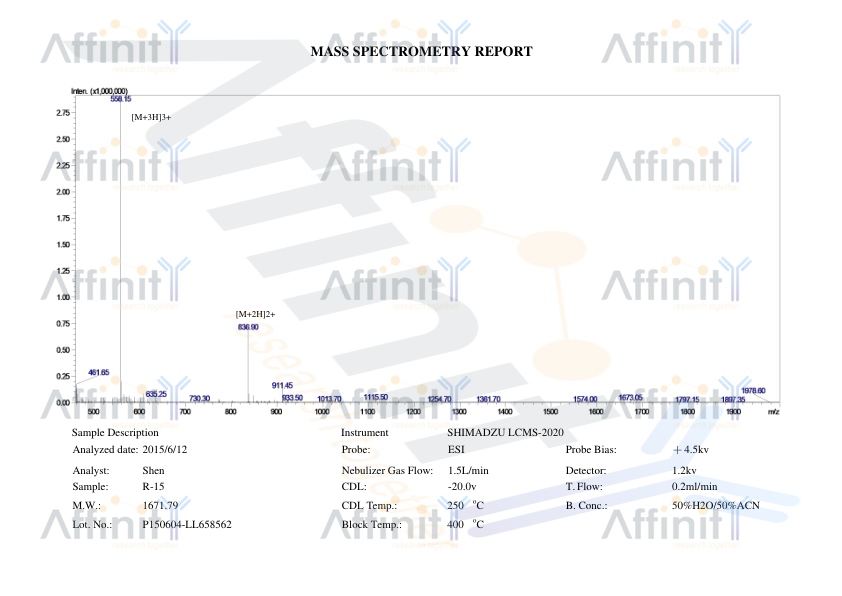Image resolution: width=842 pixels, height=596 pixels.
Task: Click the 1254.70 peak label
Action: click(439, 399)
